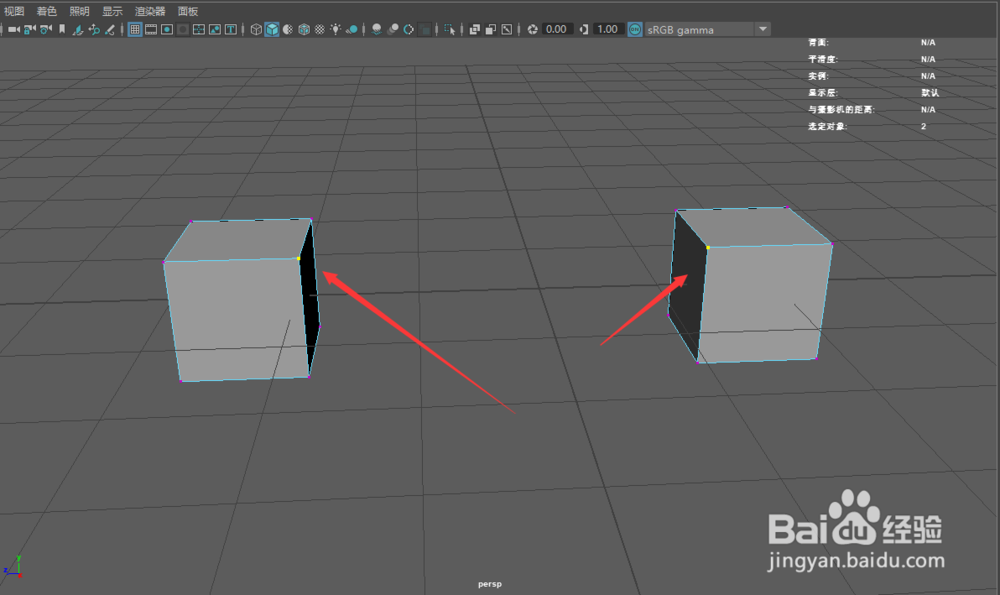1000x595 pixels.
Task: Click the gamma value field 1.00
Action: click(608, 29)
